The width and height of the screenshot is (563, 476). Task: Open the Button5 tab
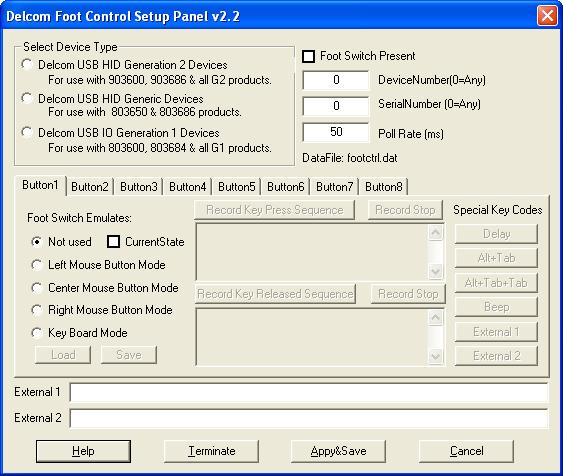(x=237, y=187)
